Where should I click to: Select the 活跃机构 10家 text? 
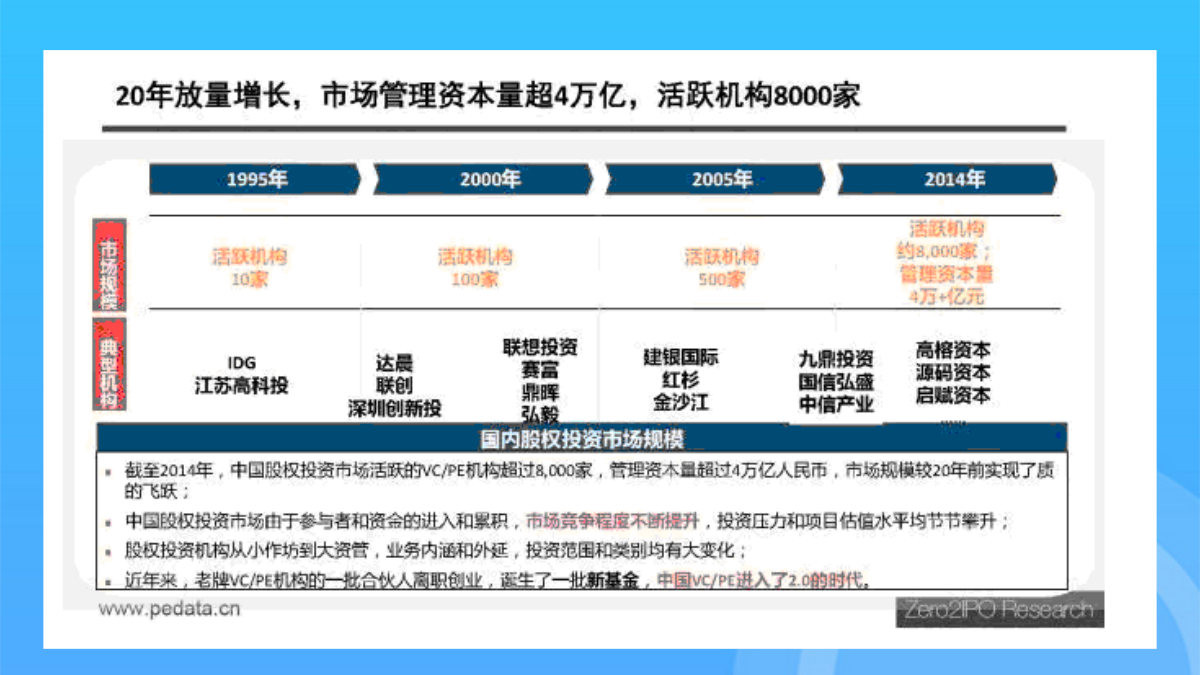tap(249, 267)
